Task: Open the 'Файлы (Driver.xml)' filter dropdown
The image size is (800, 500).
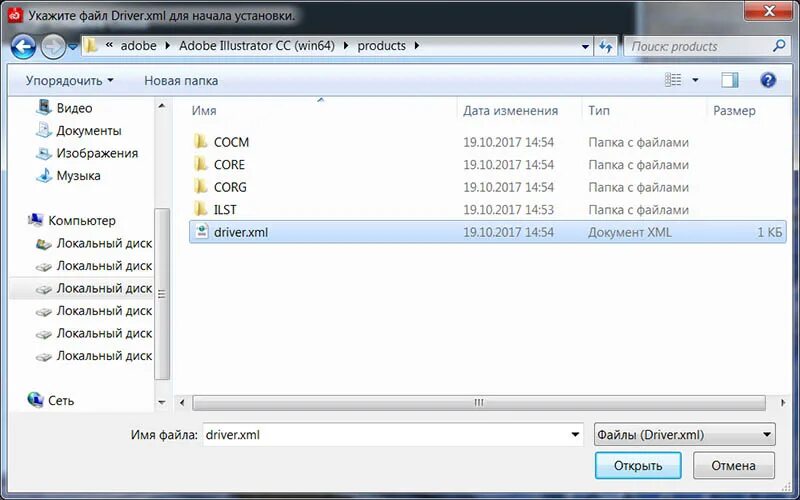Action: (x=684, y=435)
